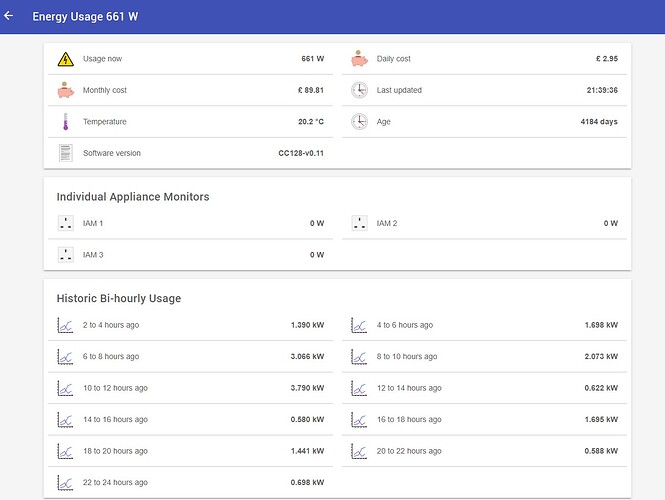Open '8 to 10 hours ago' label
This screenshot has height=500, width=665.
tap(407, 357)
